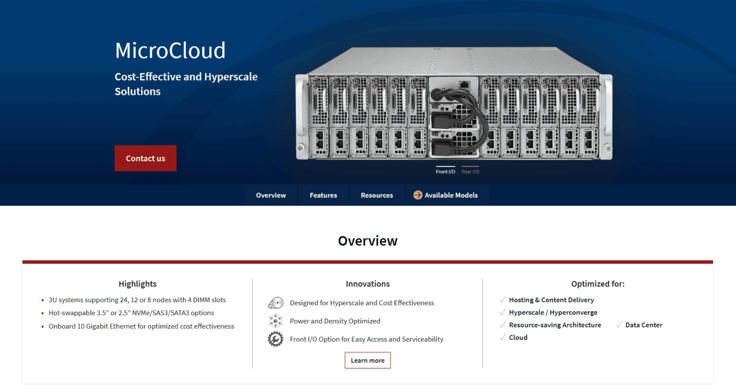Open the Overview tab
The image size is (736, 390).
click(271, 195)
